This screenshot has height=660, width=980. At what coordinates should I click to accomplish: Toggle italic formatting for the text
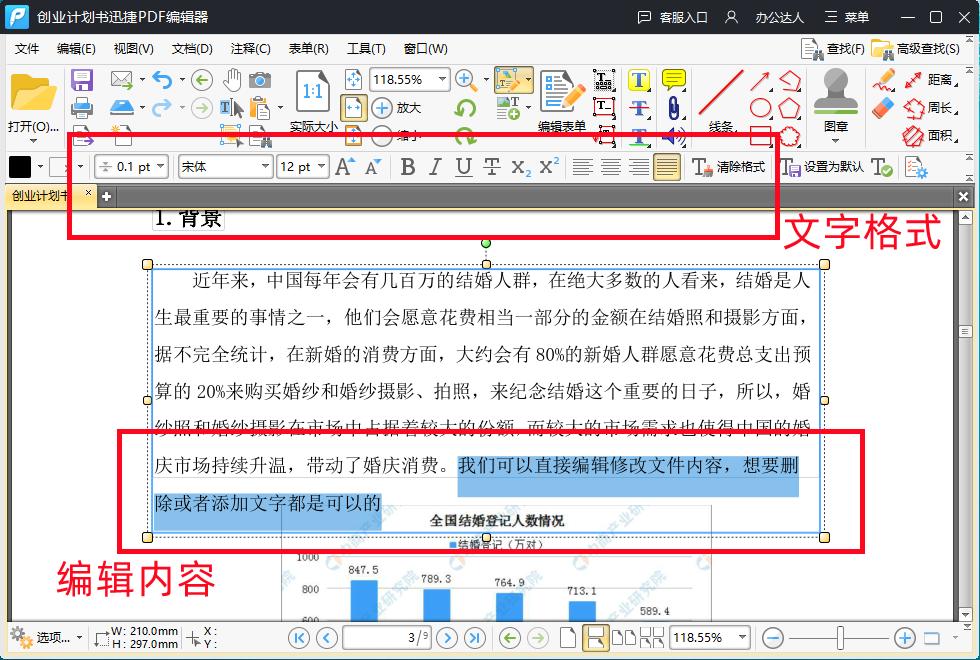click(x=434, y=167)
